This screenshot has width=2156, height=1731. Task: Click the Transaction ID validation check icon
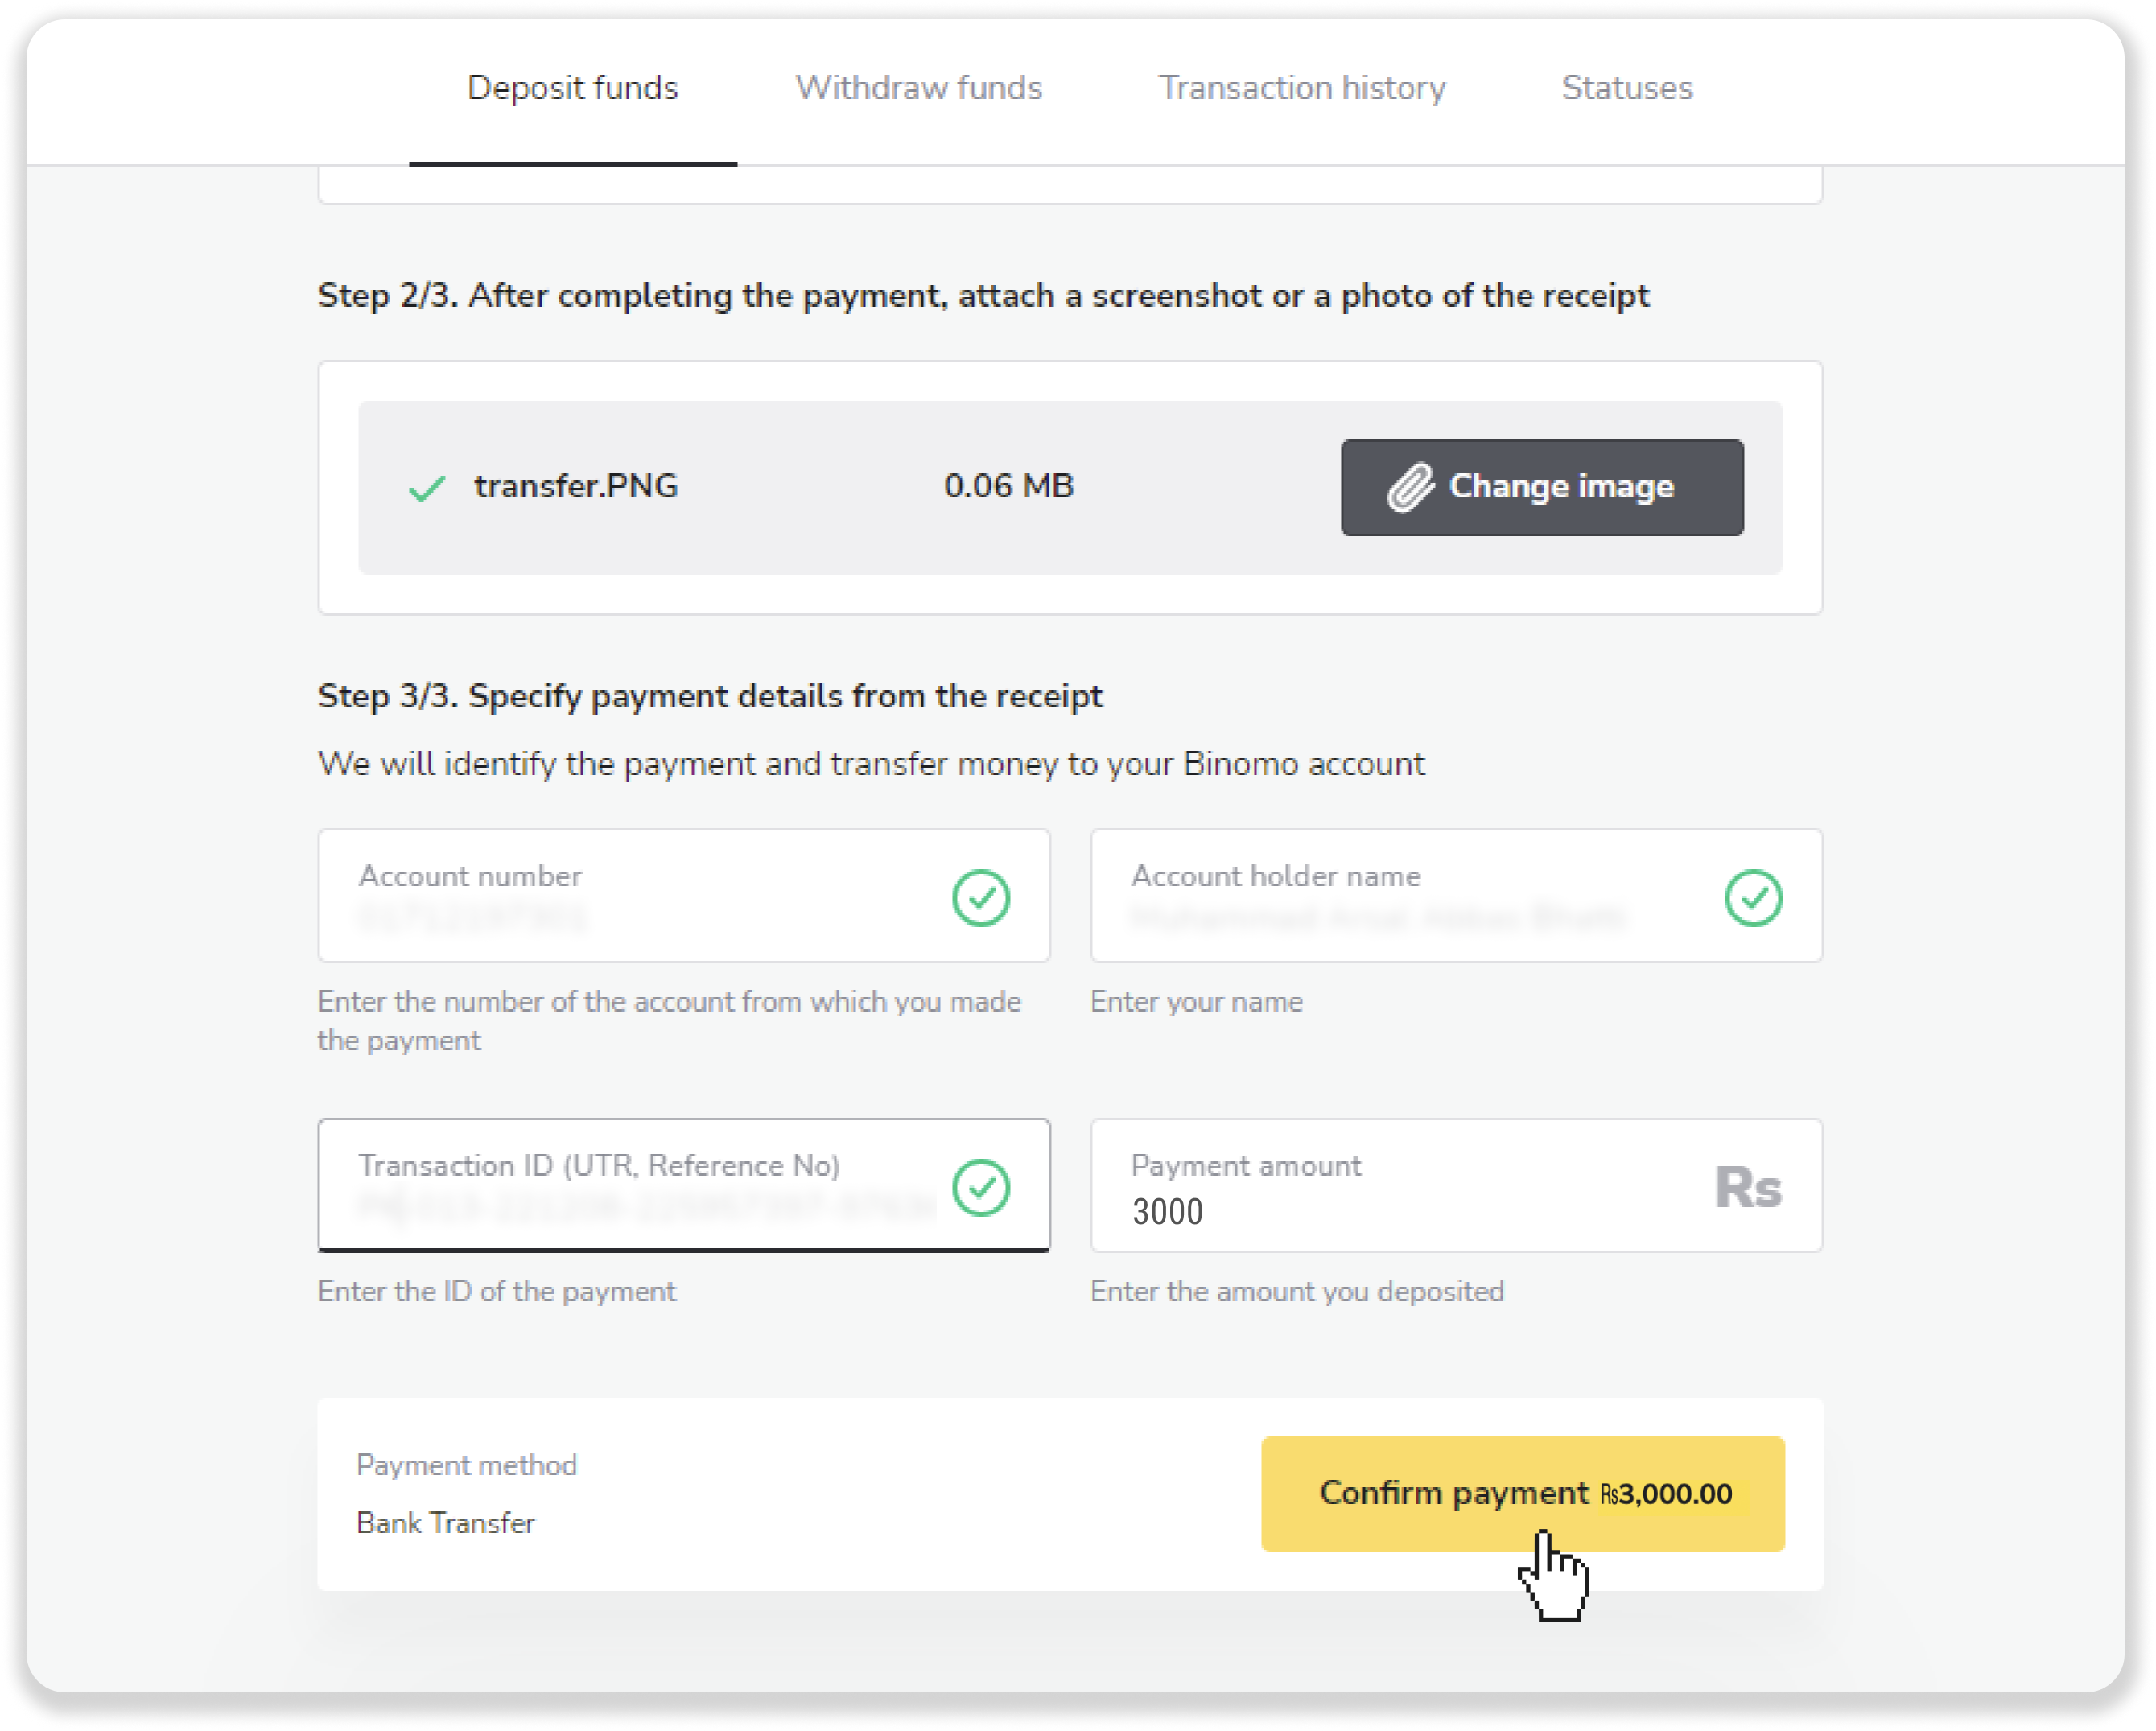click(981, 1187)
